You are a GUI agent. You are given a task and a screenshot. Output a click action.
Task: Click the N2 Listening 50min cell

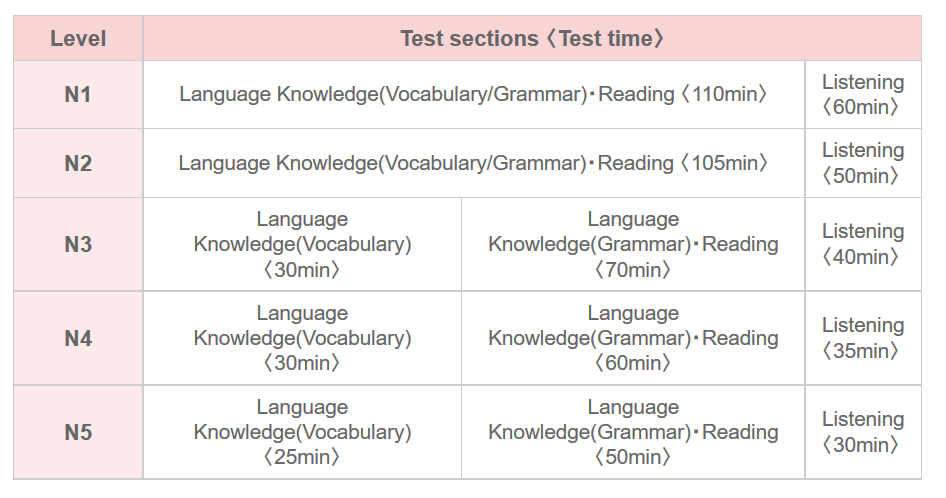coord(862,163)
